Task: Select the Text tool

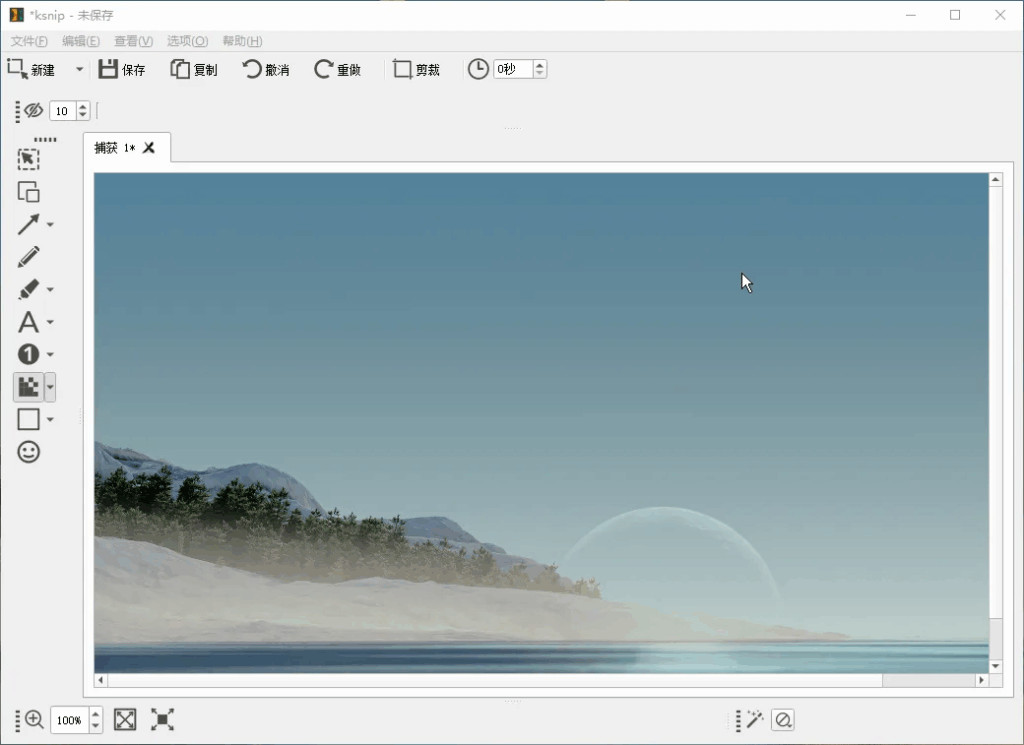Action: point(28,322)
